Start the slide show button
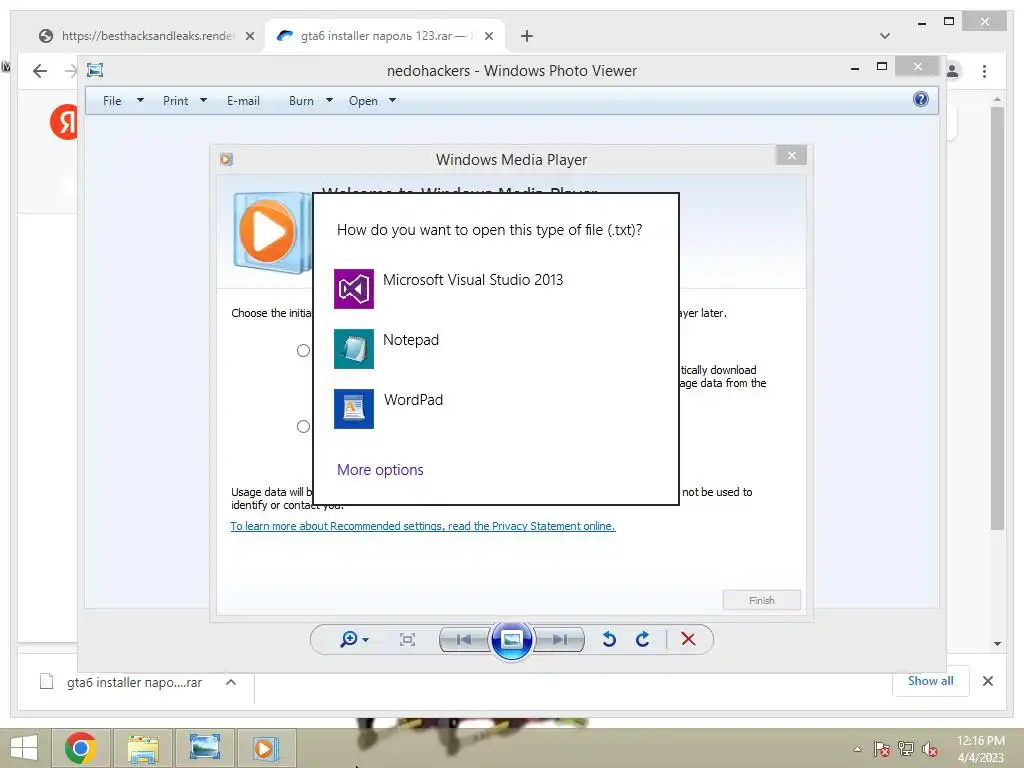 [x=511, y=640]
